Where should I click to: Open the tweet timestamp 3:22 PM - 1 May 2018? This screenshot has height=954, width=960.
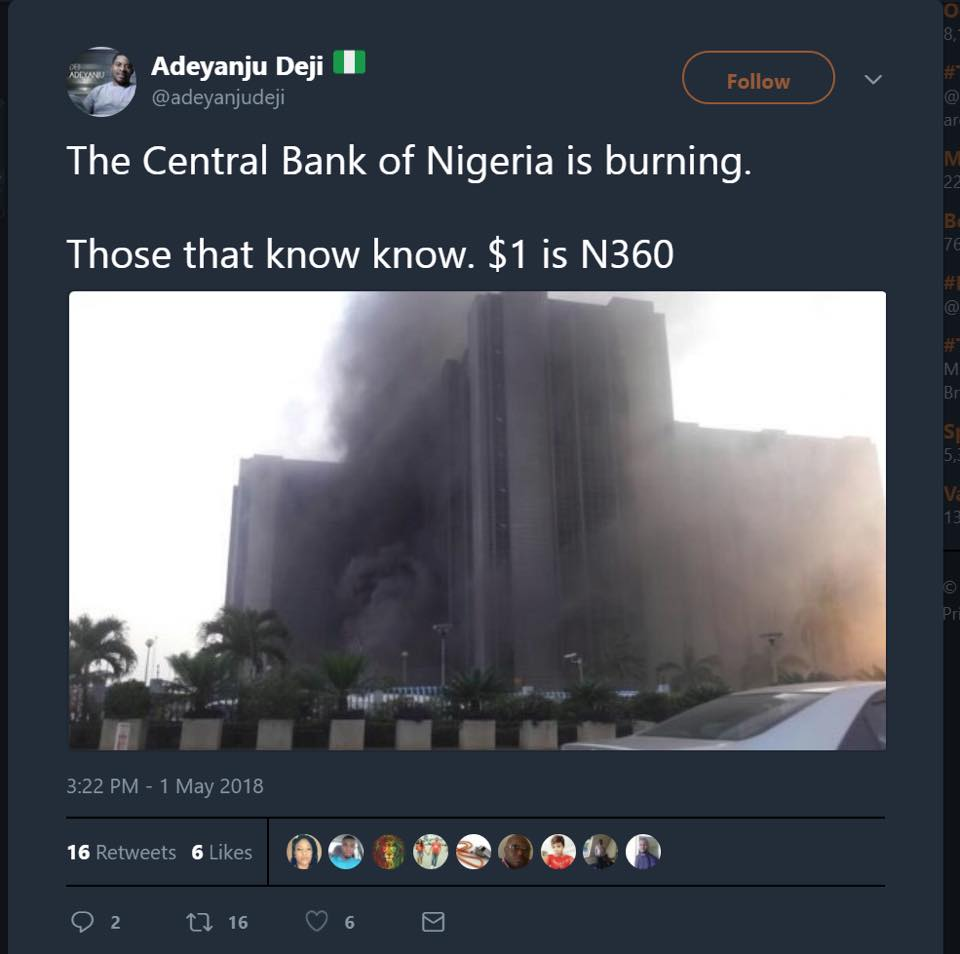point(165,786)
